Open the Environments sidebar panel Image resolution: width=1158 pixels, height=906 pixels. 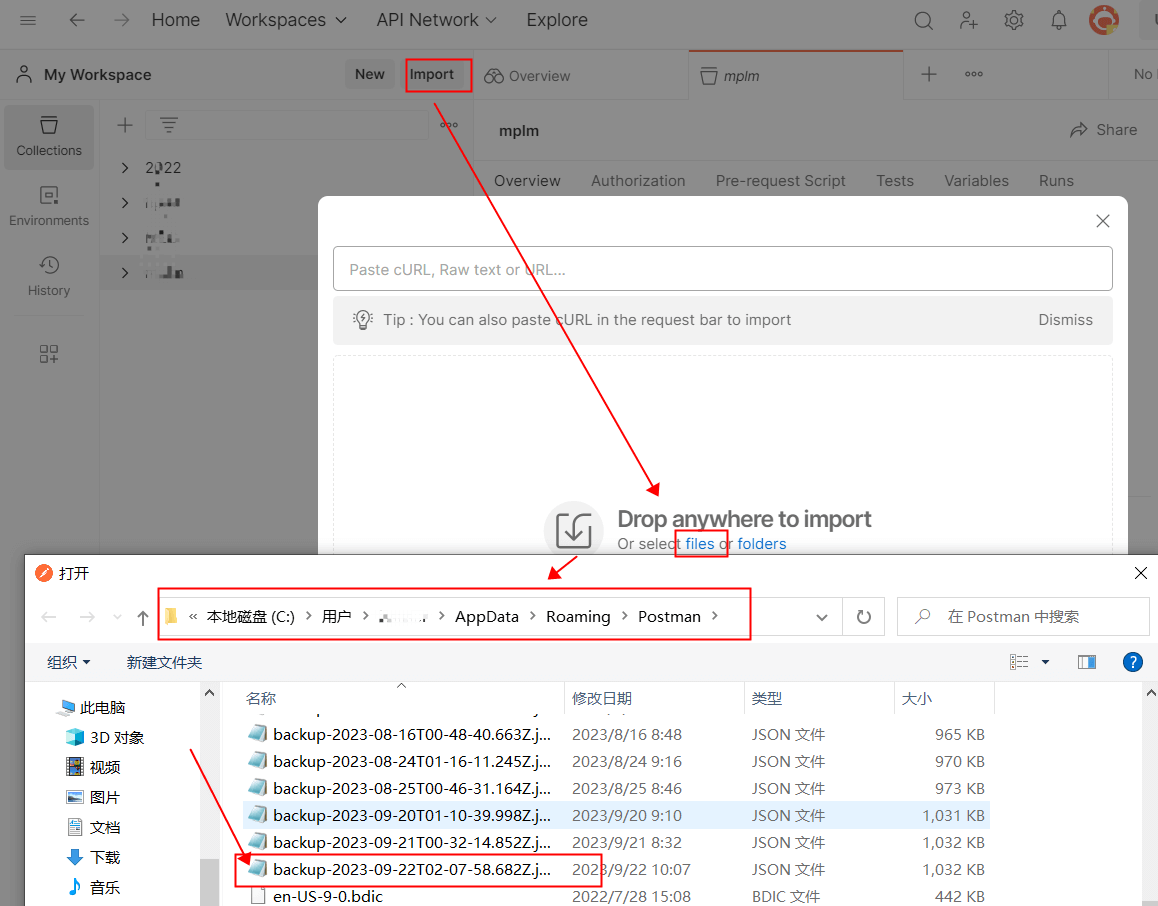tap(49, 206)
